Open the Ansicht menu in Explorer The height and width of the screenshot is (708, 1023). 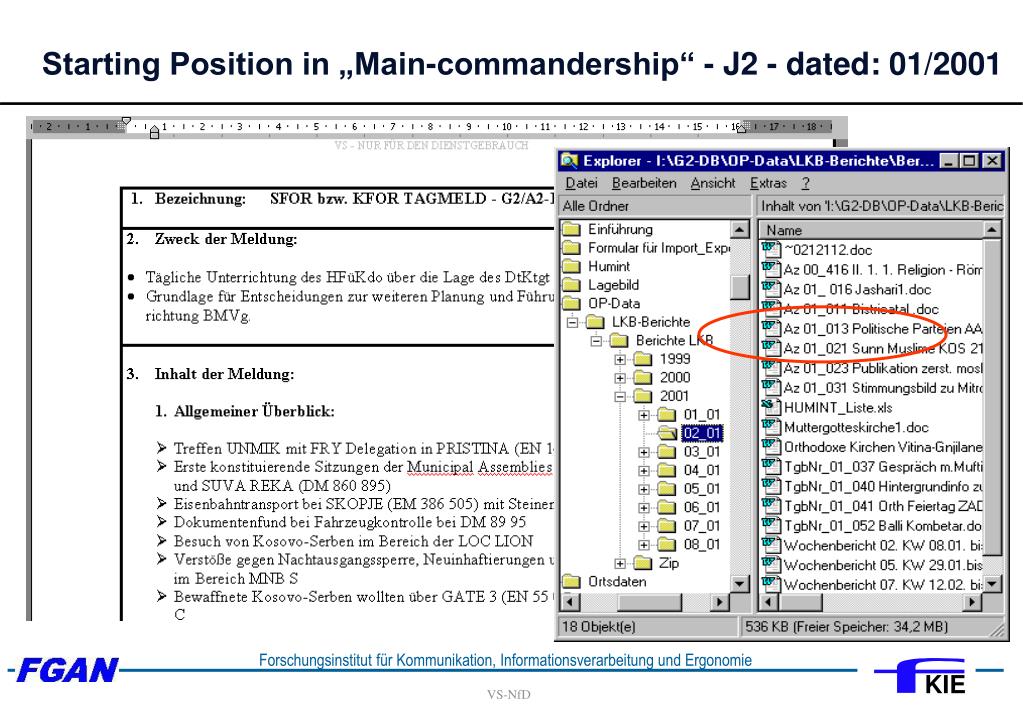pos(713,183)
